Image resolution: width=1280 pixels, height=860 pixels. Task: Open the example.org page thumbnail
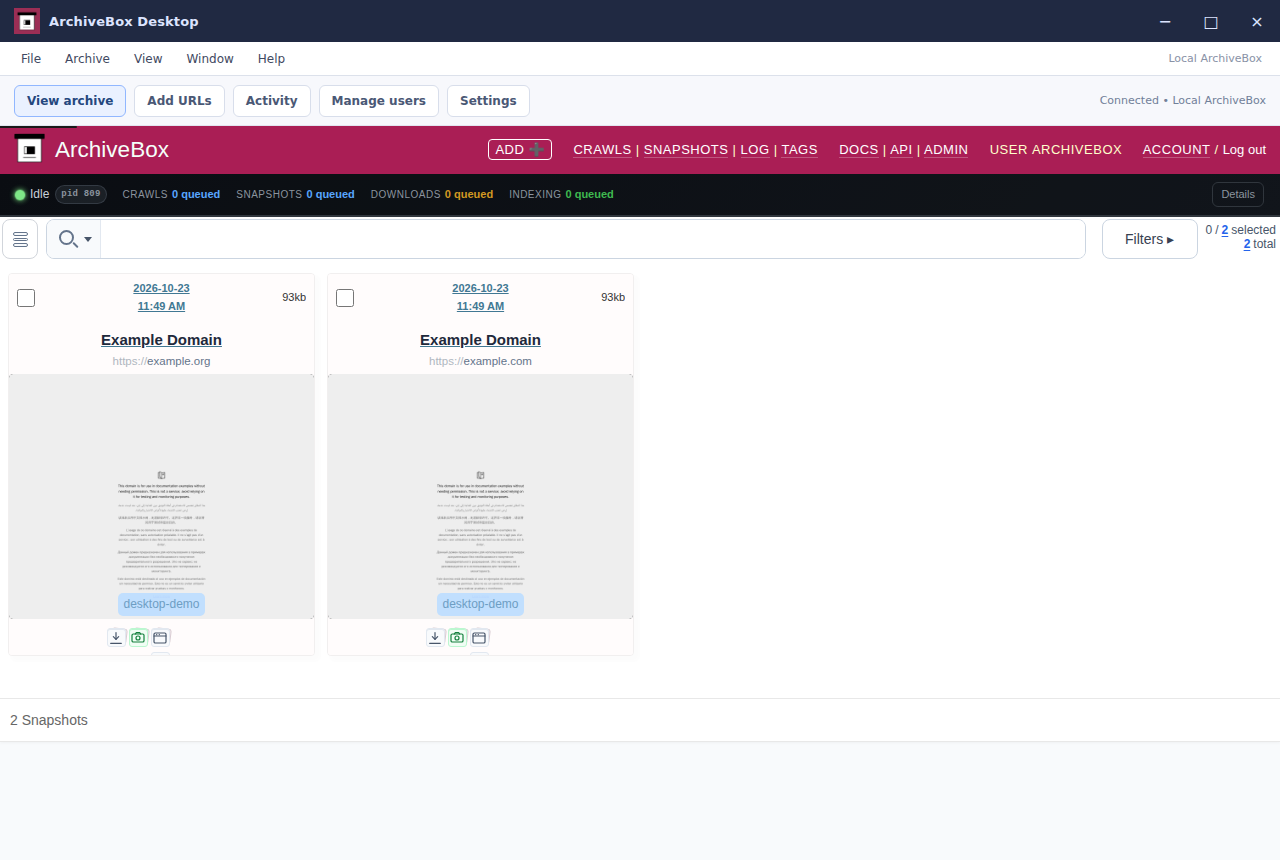[161, 496]
